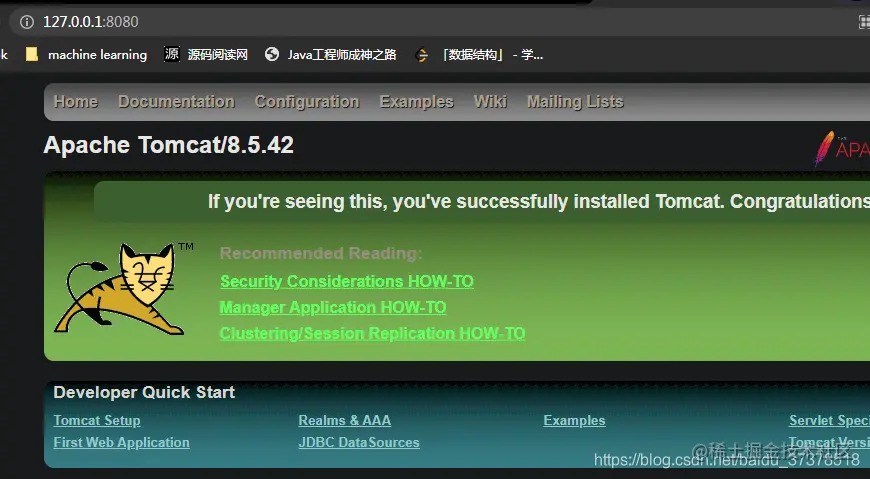The image size is (870, 479).
Task: Click the Recommended Reading heading
Action: (321, 254)
